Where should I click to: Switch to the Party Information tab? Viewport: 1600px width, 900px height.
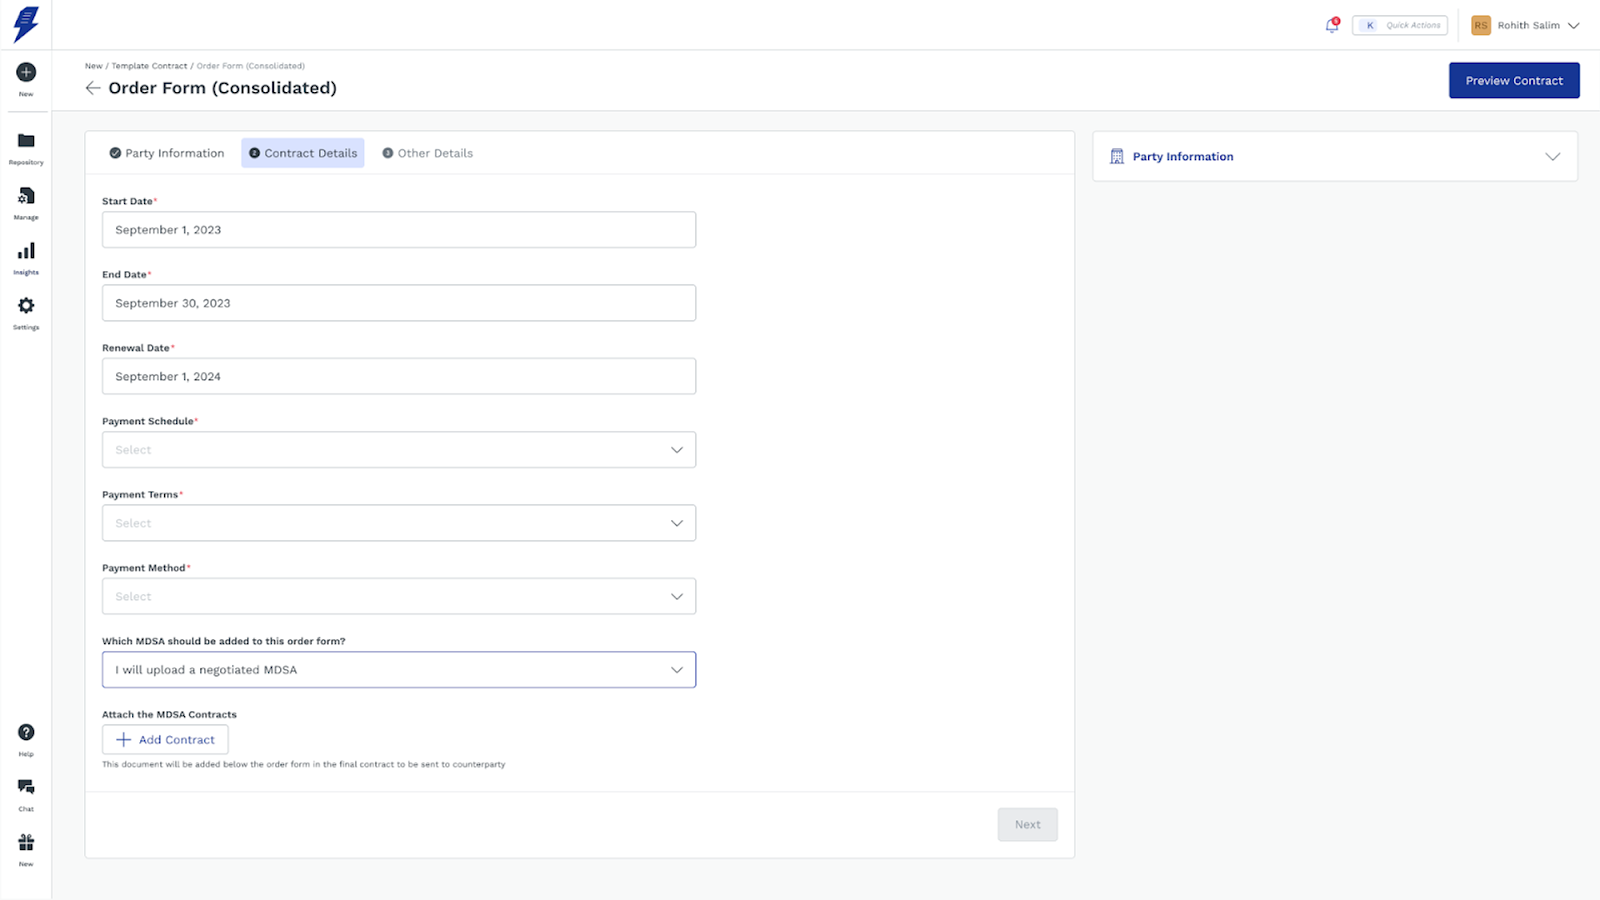167,153
